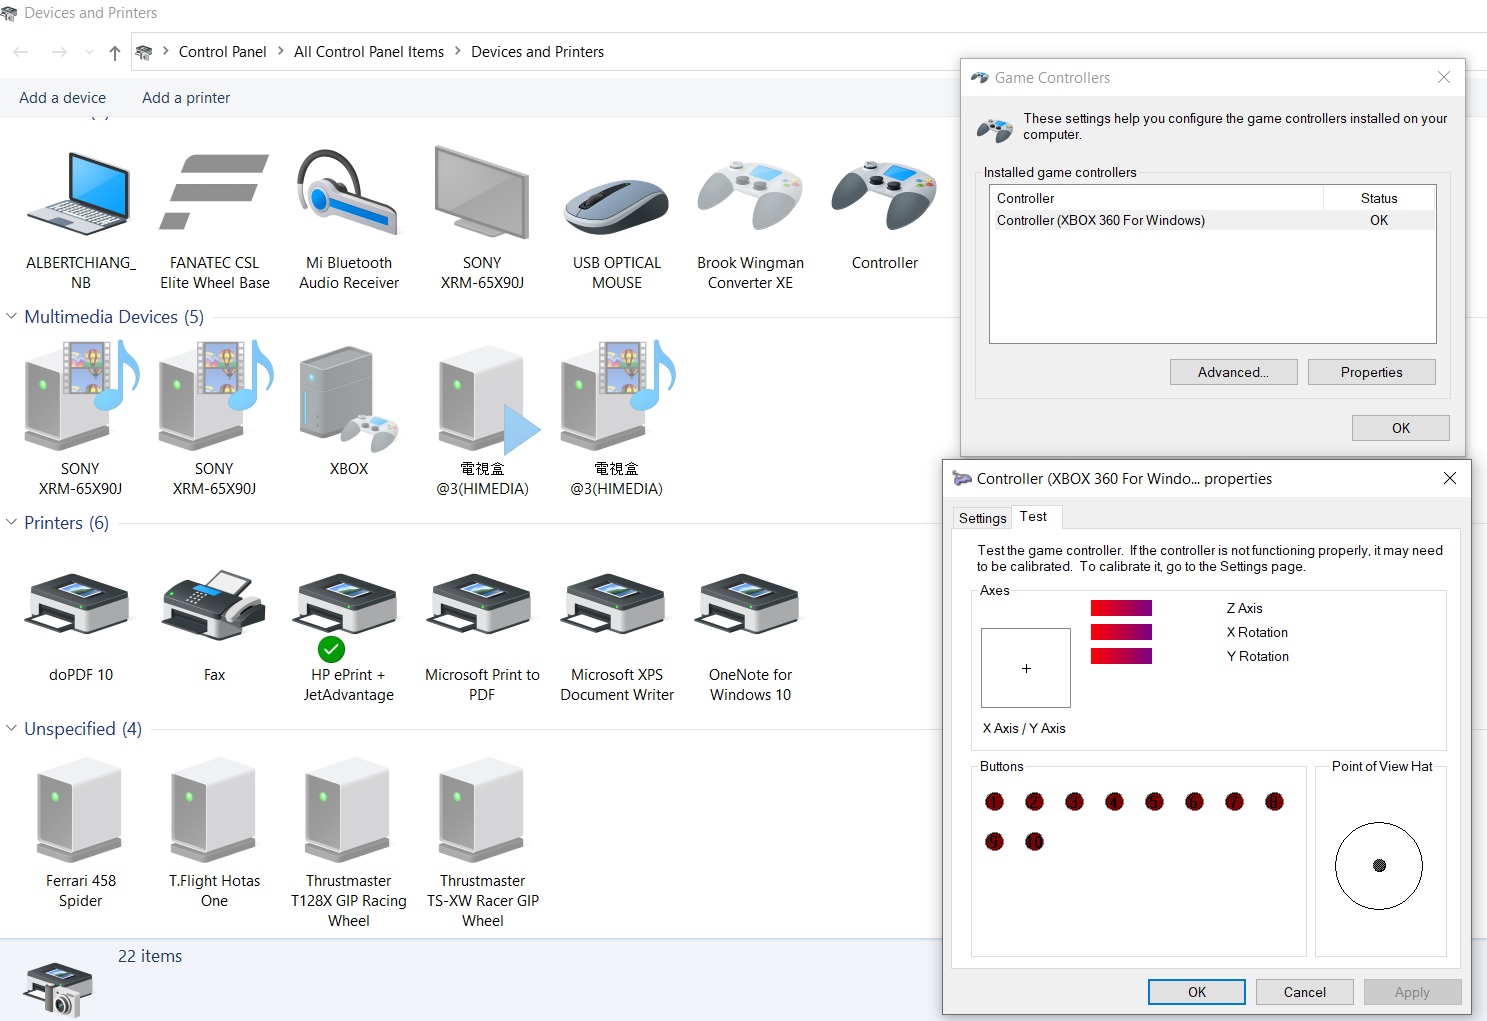Collapse the Multimedia Devices group
Viewport: 1487px width, 1021px height.
(11, 316)
